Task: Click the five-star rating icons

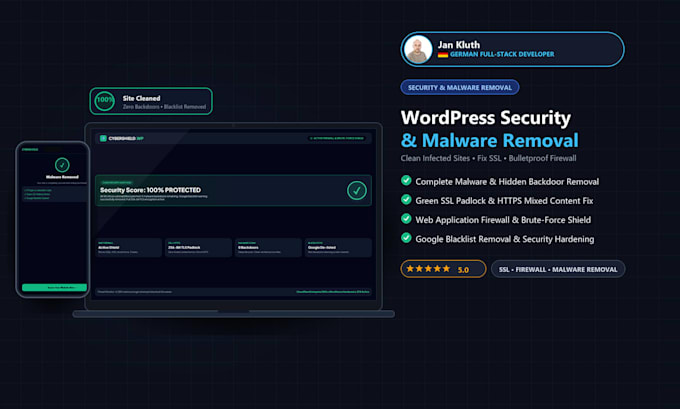Action: point(428,269)
